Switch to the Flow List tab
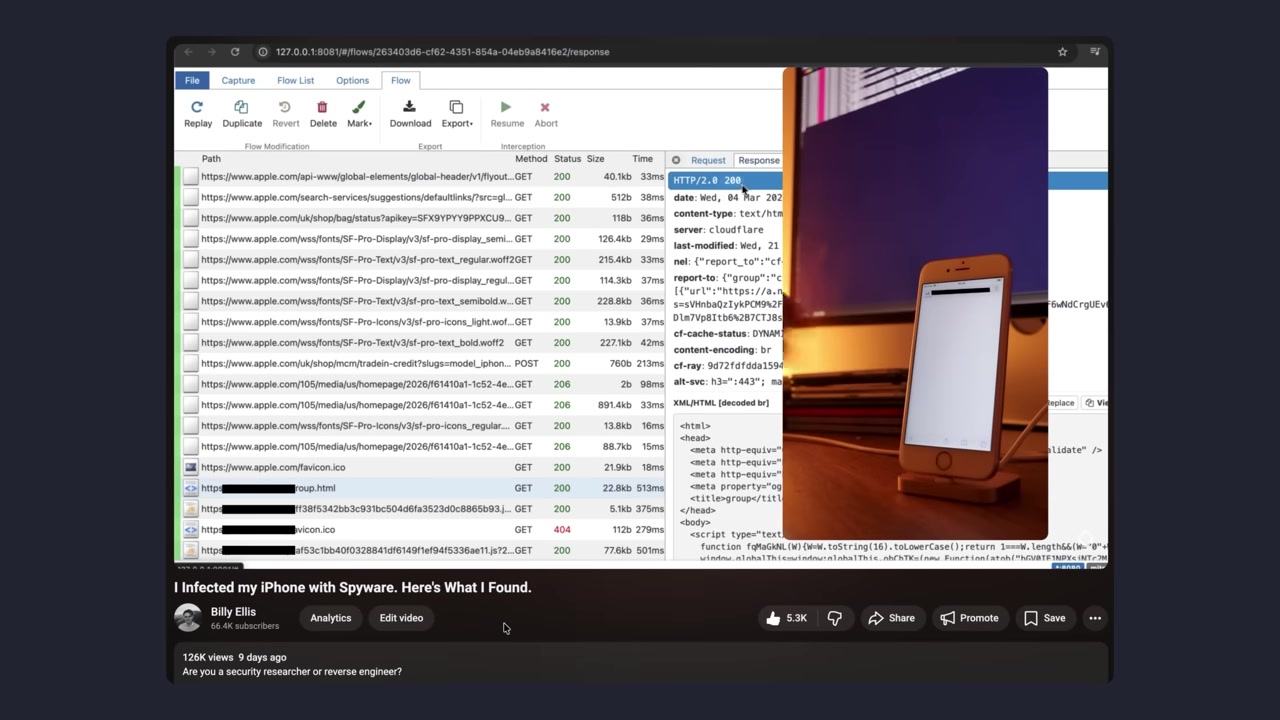Image resolution: width=1280 pixels, height=720 pixels. click(295, 80)
